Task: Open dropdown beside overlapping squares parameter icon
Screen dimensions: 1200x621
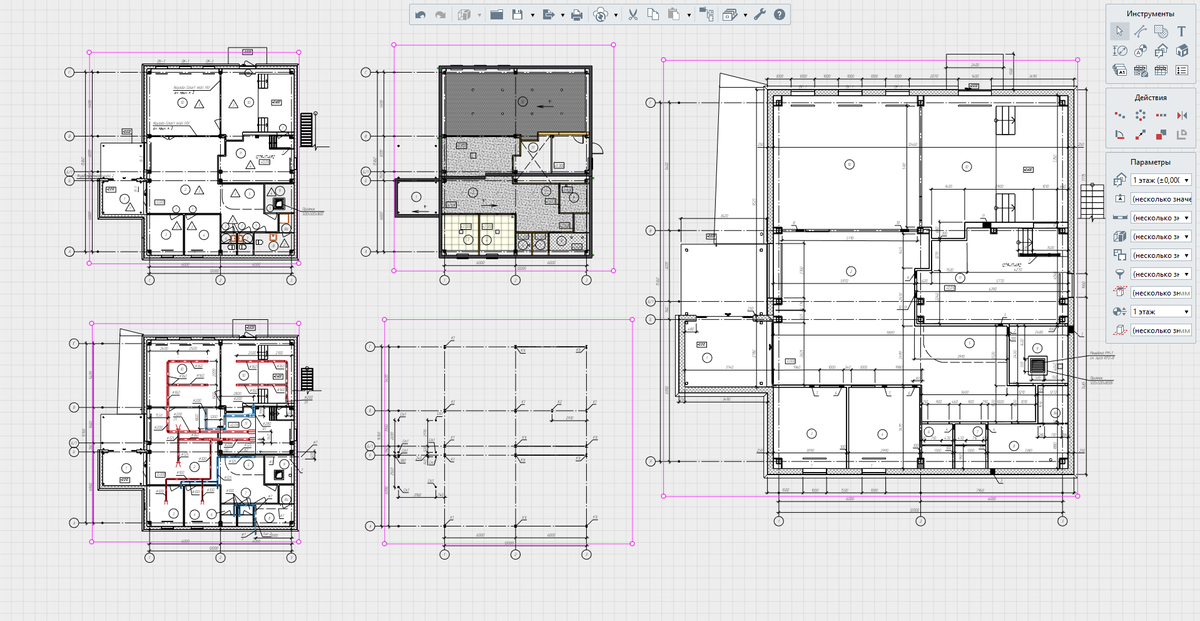Action: tap(1160, 255)
